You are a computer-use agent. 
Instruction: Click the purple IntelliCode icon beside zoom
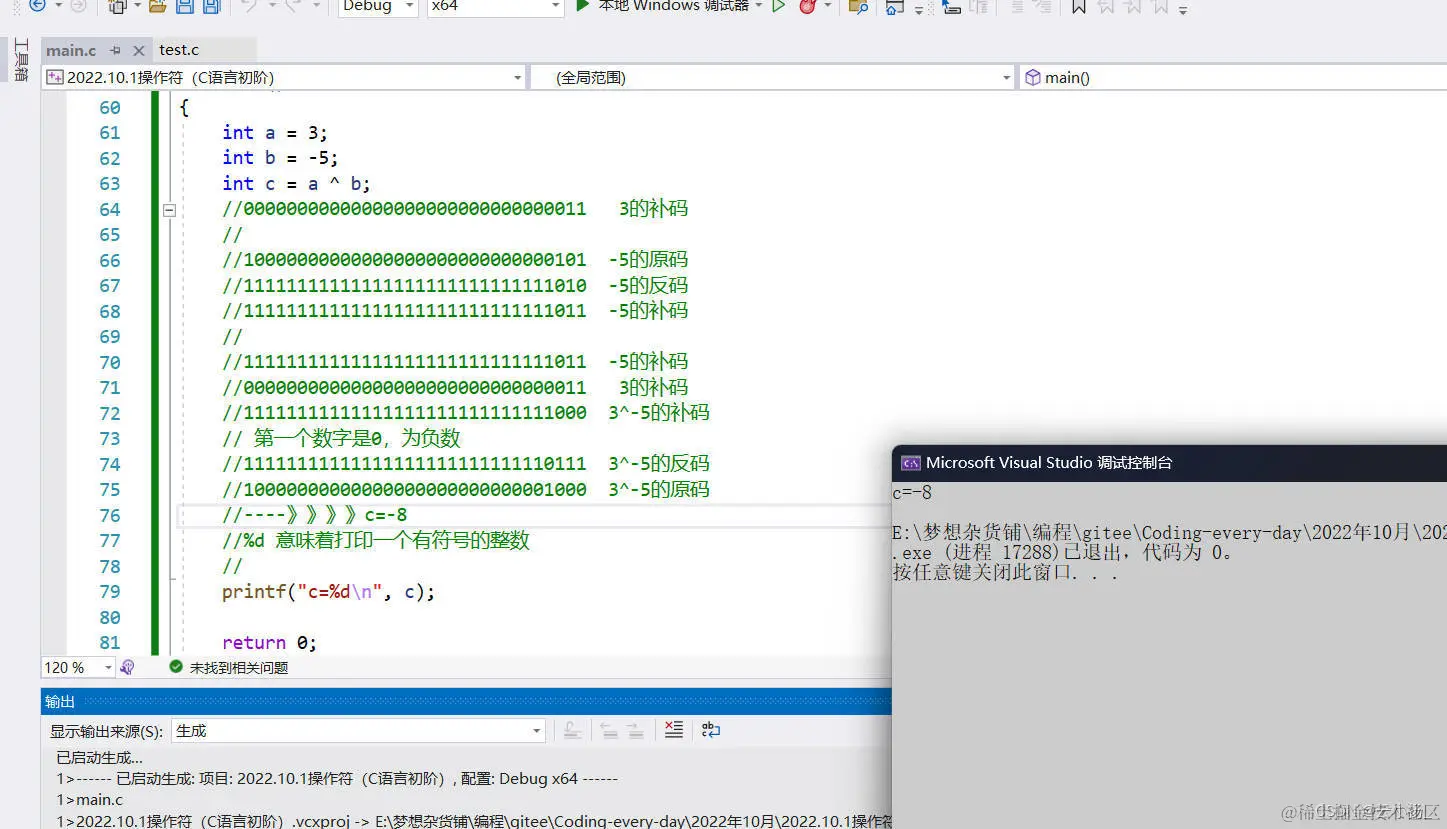tap(127, 667)
